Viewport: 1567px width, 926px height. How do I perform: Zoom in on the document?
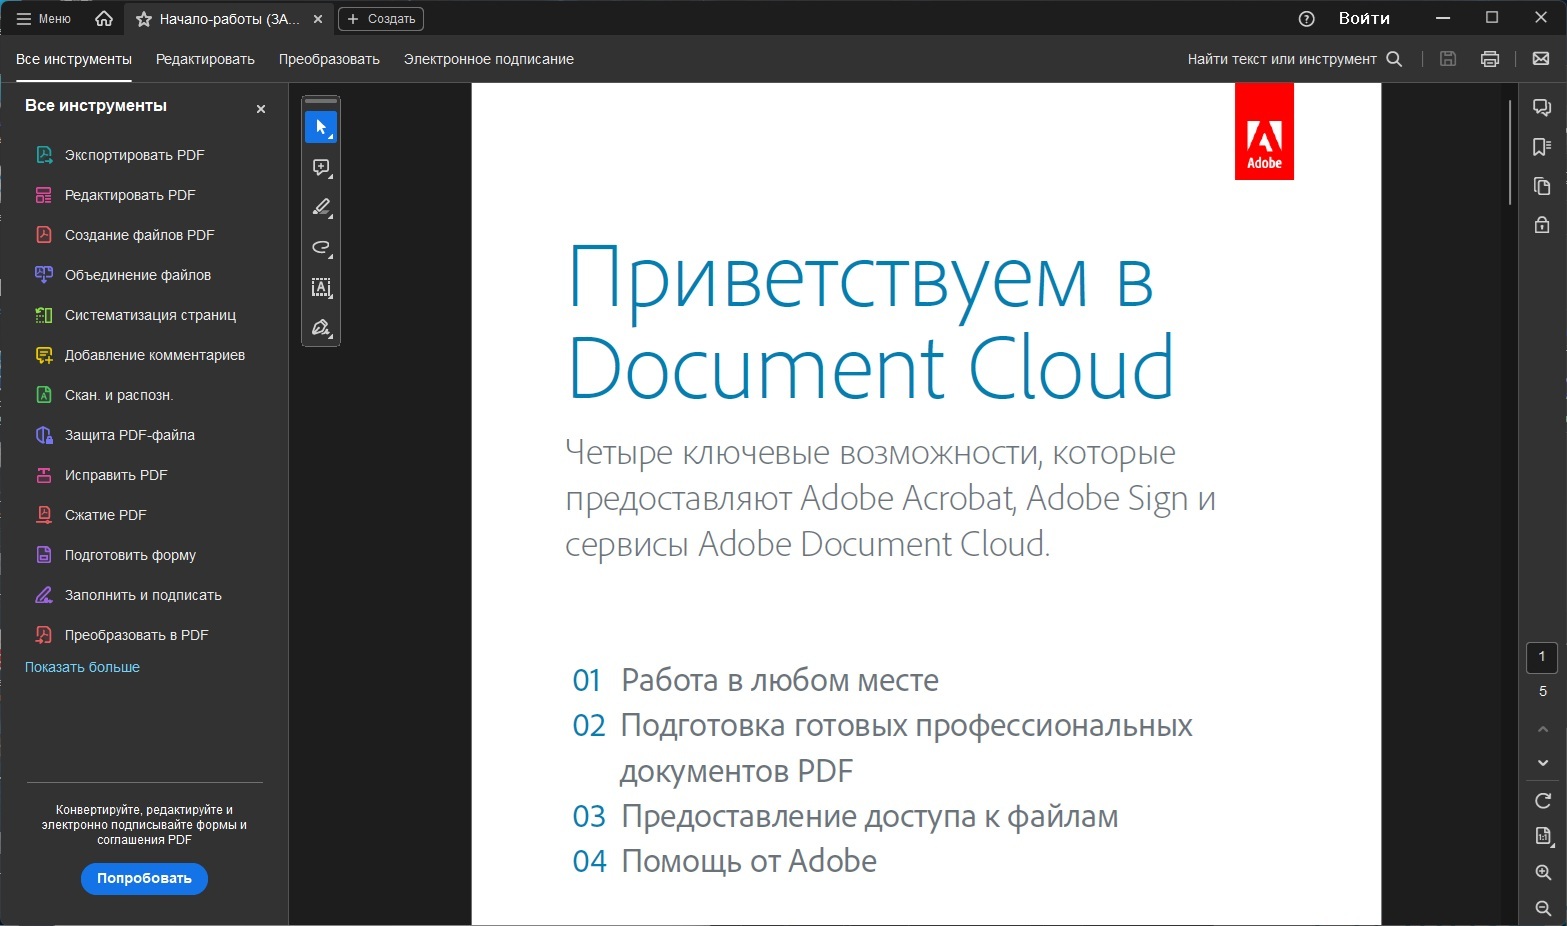[1543, 873]
